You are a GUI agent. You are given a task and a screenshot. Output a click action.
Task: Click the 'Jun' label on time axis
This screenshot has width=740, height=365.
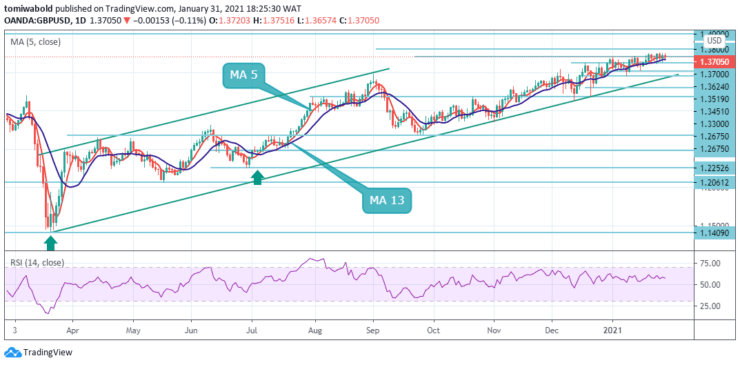tap(191, 331)
